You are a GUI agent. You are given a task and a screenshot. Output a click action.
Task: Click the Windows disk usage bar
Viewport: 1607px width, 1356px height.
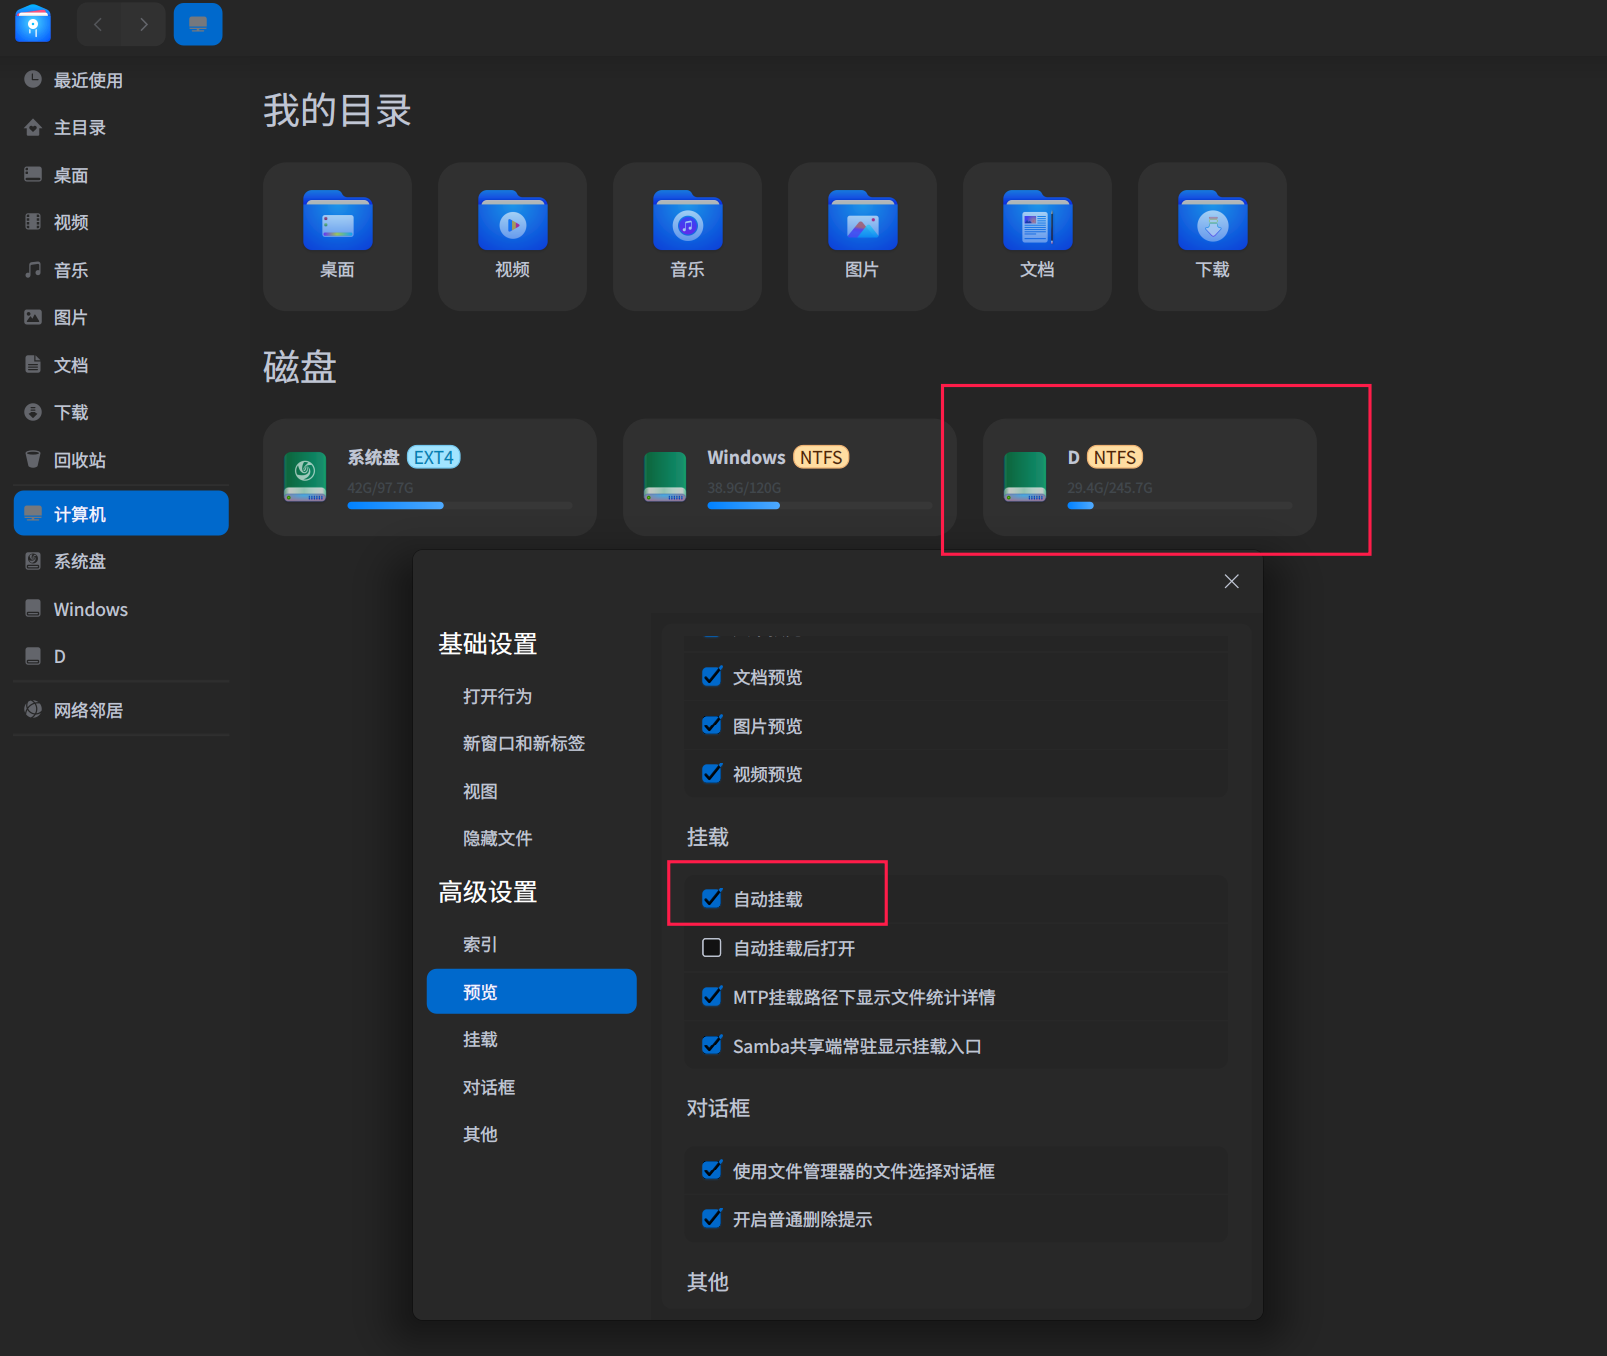[x=820, y=506]
